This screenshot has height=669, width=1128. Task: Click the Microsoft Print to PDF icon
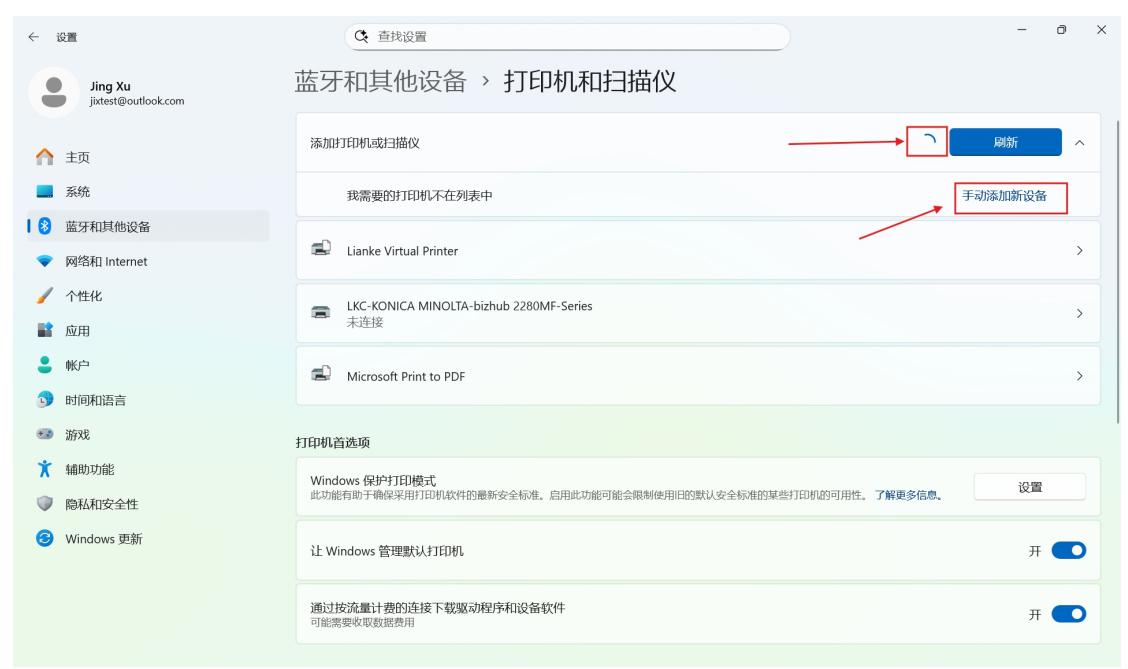point(321,374)
